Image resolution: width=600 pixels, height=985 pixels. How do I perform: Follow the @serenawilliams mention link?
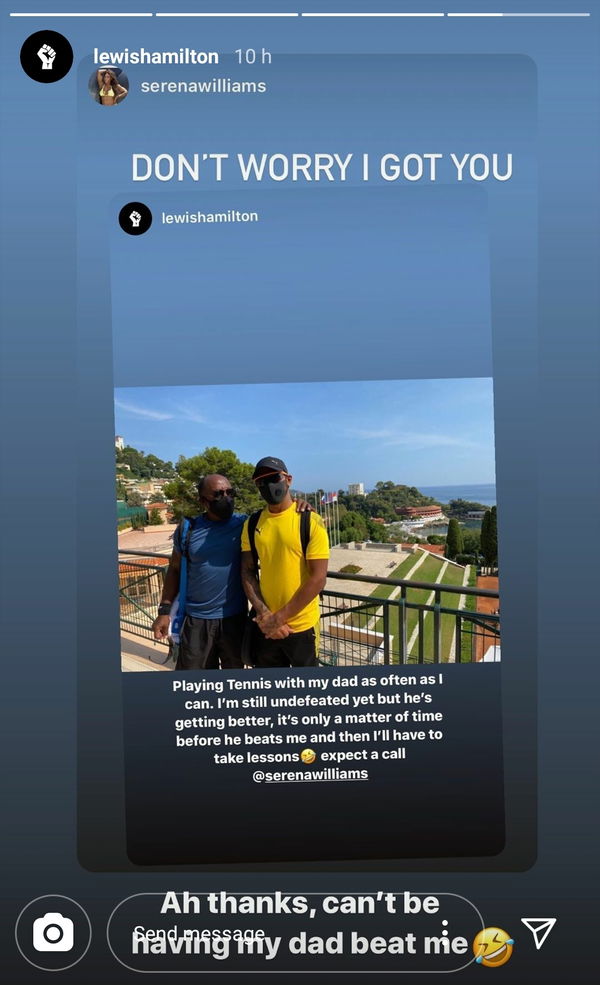[x=310, y=775]
